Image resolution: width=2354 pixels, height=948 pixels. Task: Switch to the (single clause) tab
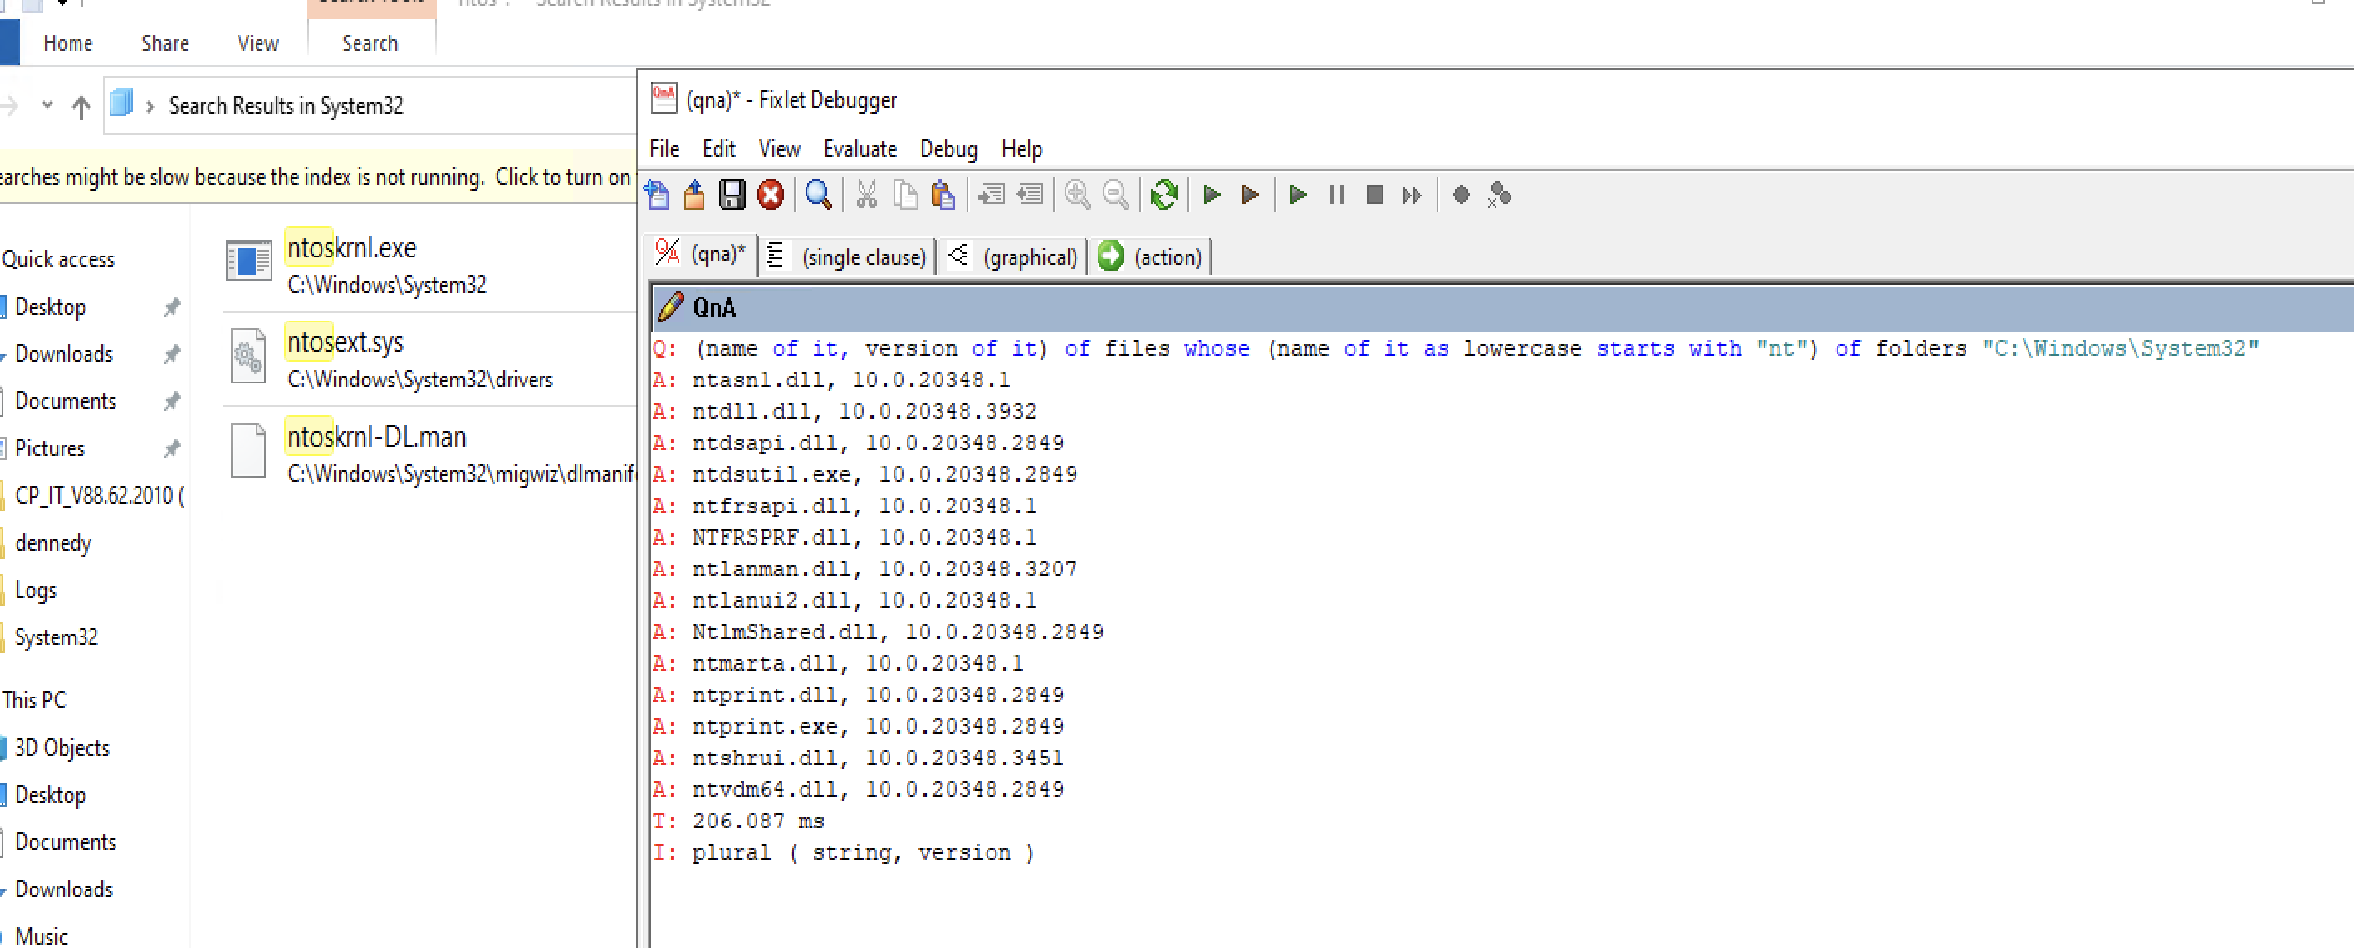(x=848, y=257)
